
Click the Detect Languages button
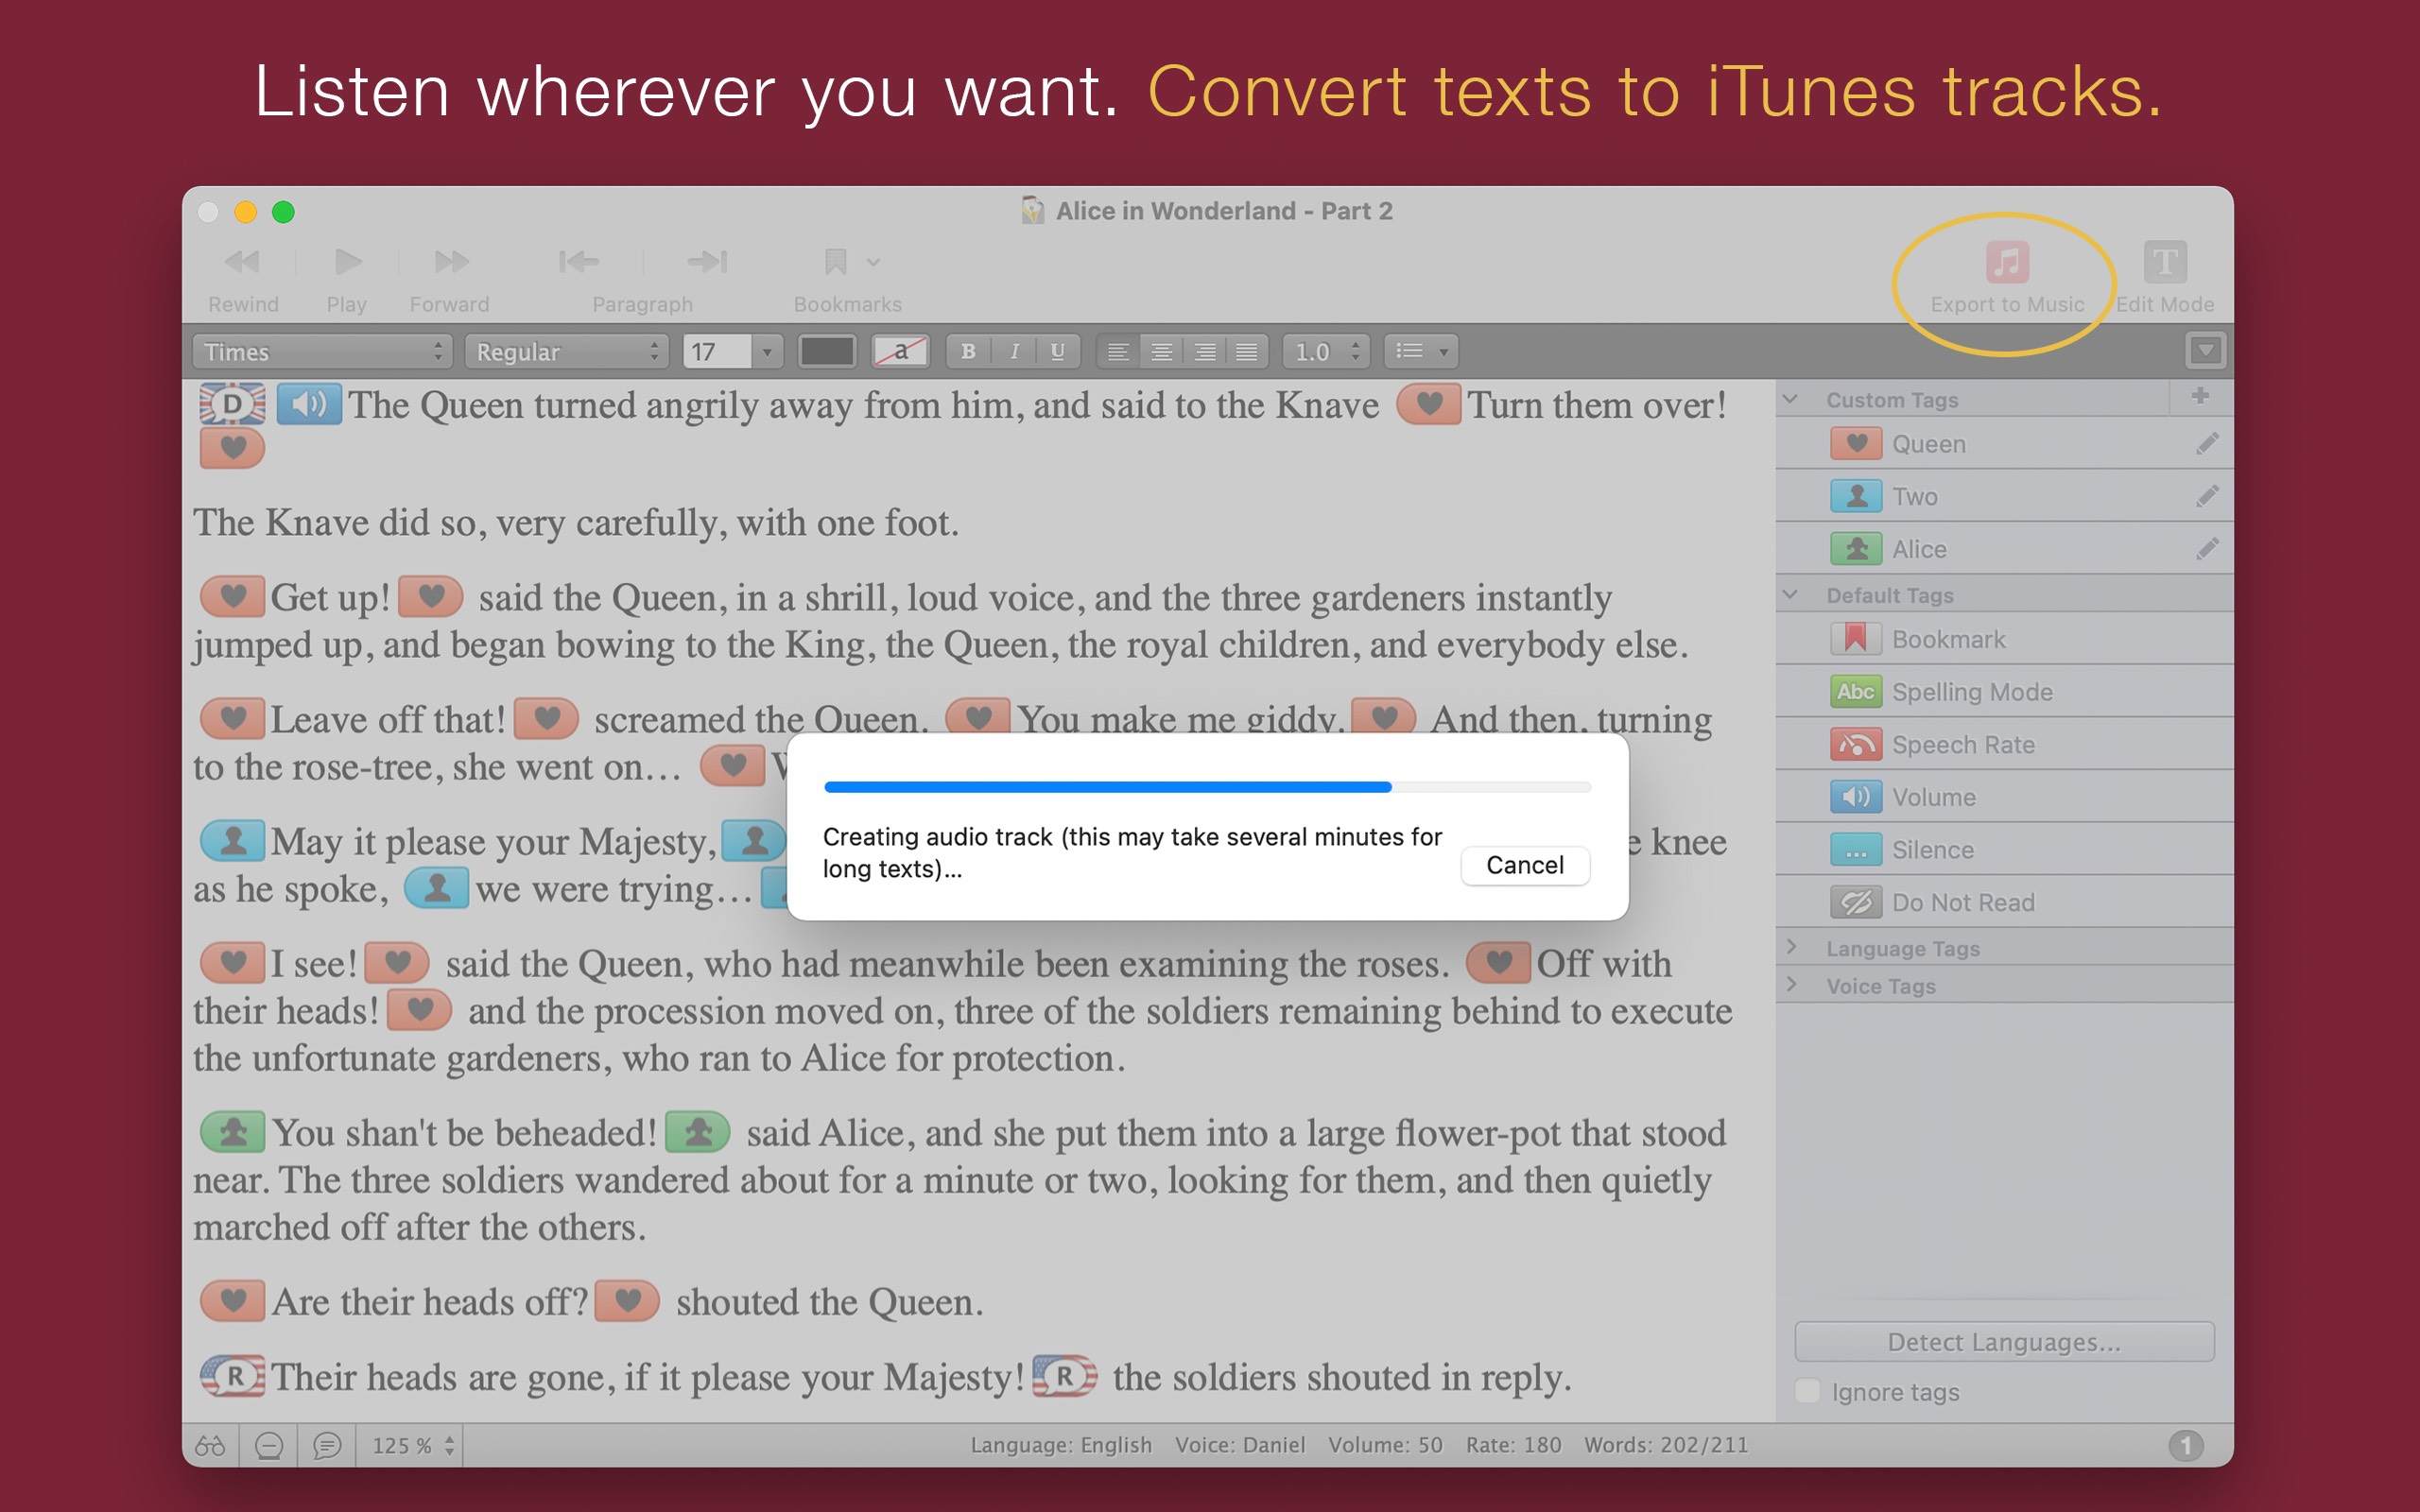(2004, 1342)
